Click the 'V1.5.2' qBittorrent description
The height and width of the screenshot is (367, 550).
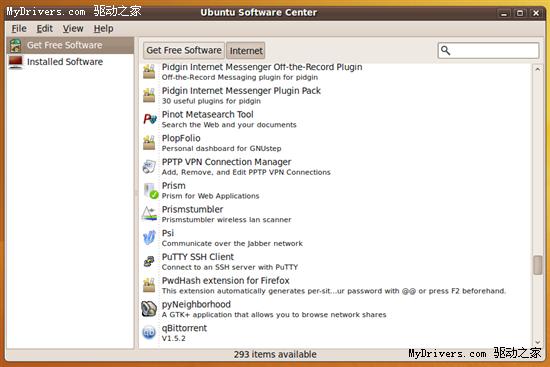coord(173,339)
